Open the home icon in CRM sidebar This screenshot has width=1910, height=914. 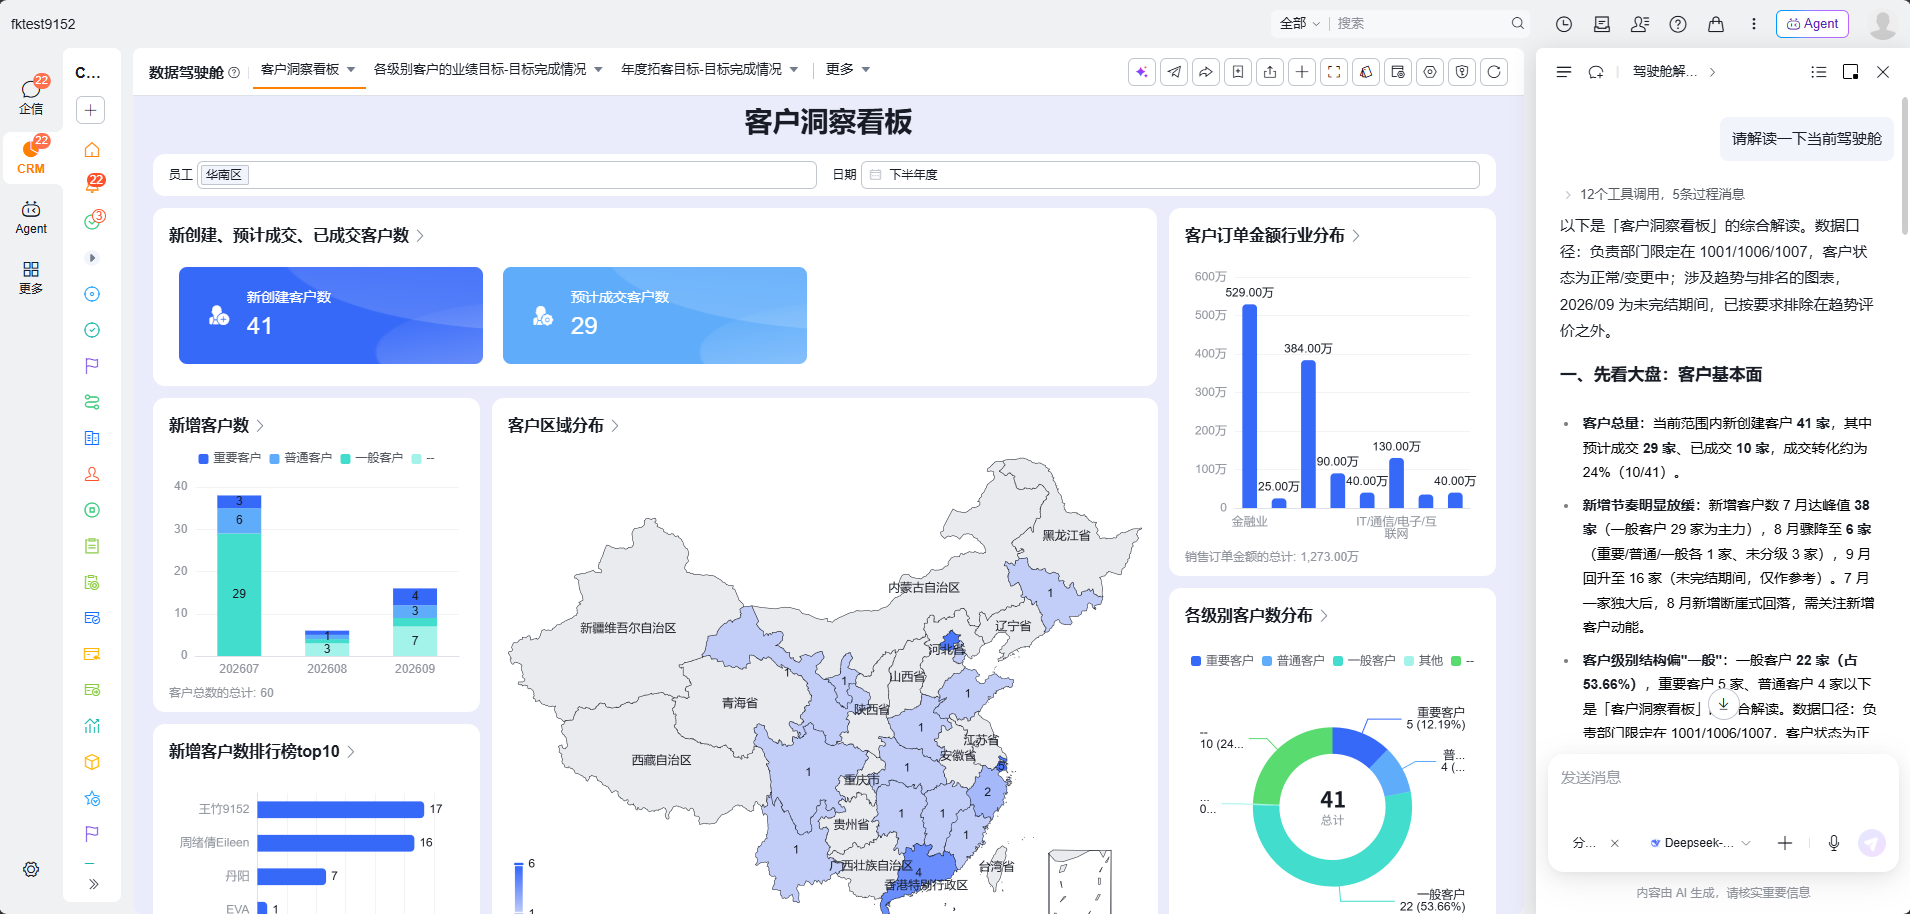(x=92, y=150)
